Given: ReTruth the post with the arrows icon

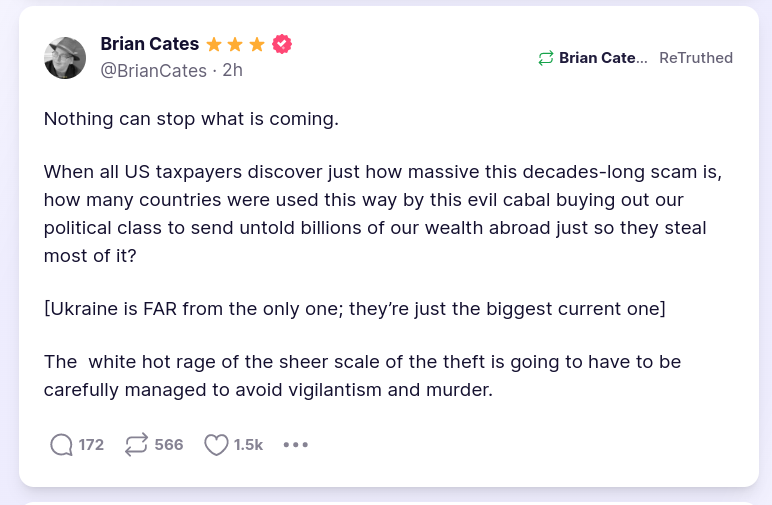Looking at the screenshot, I should [136, 445].
